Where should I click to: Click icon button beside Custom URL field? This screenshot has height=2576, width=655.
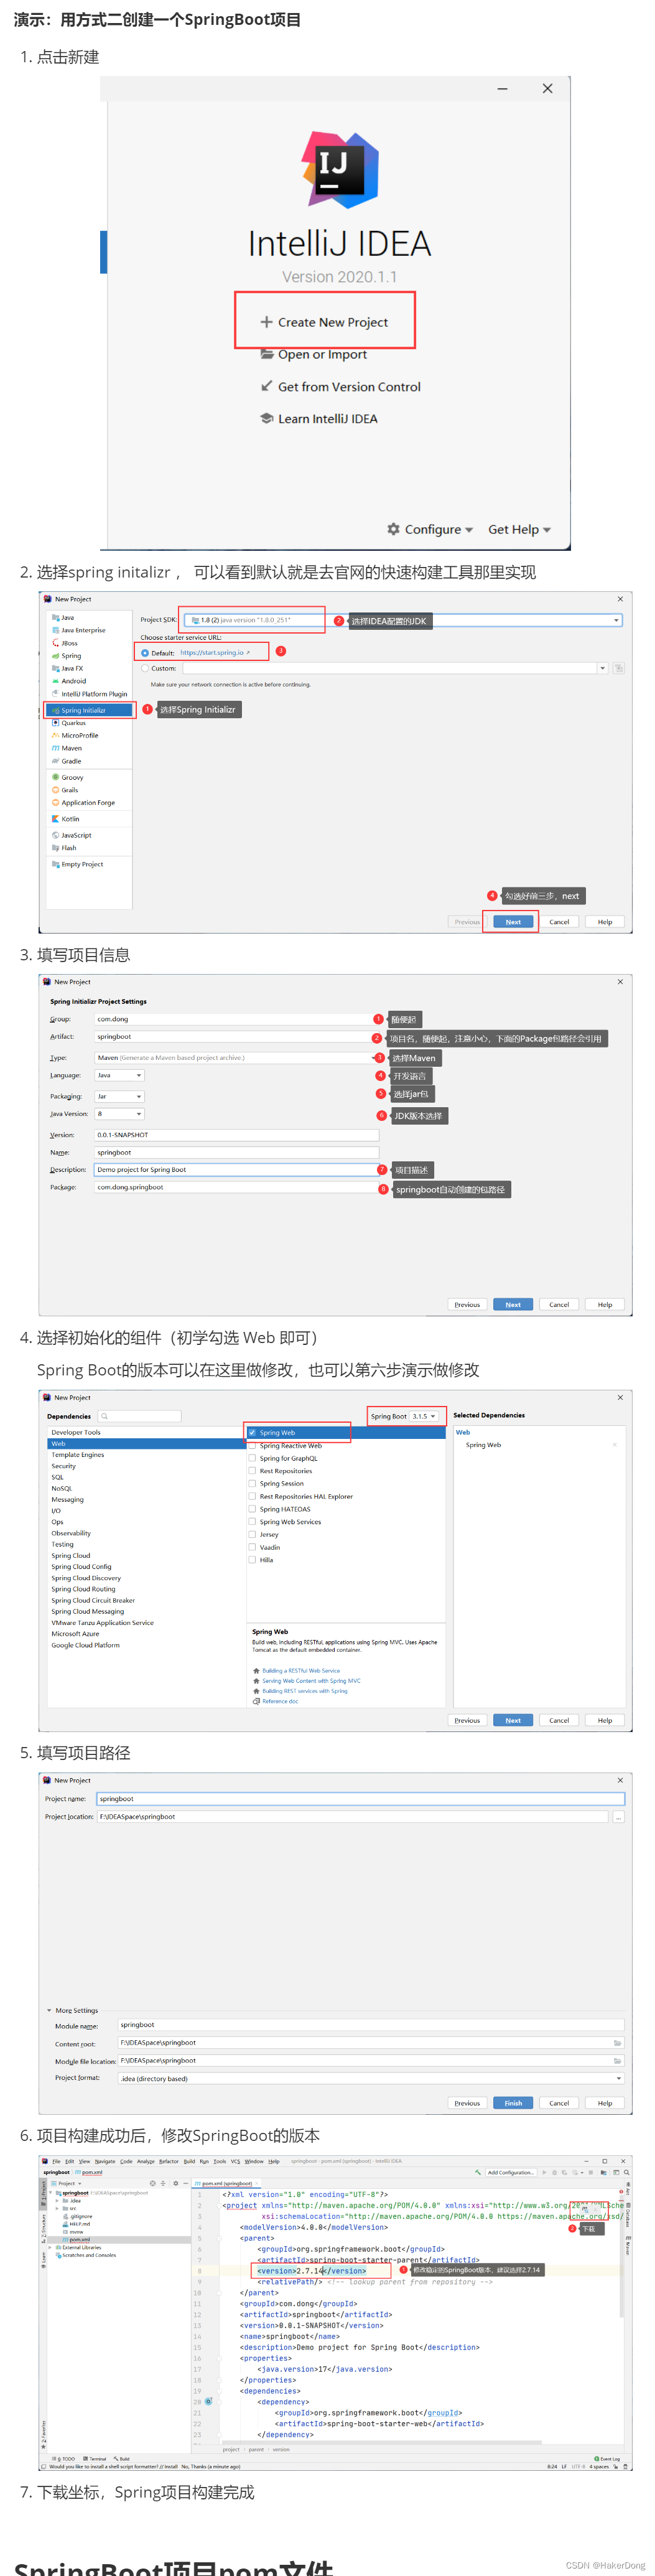coord(618,668)
